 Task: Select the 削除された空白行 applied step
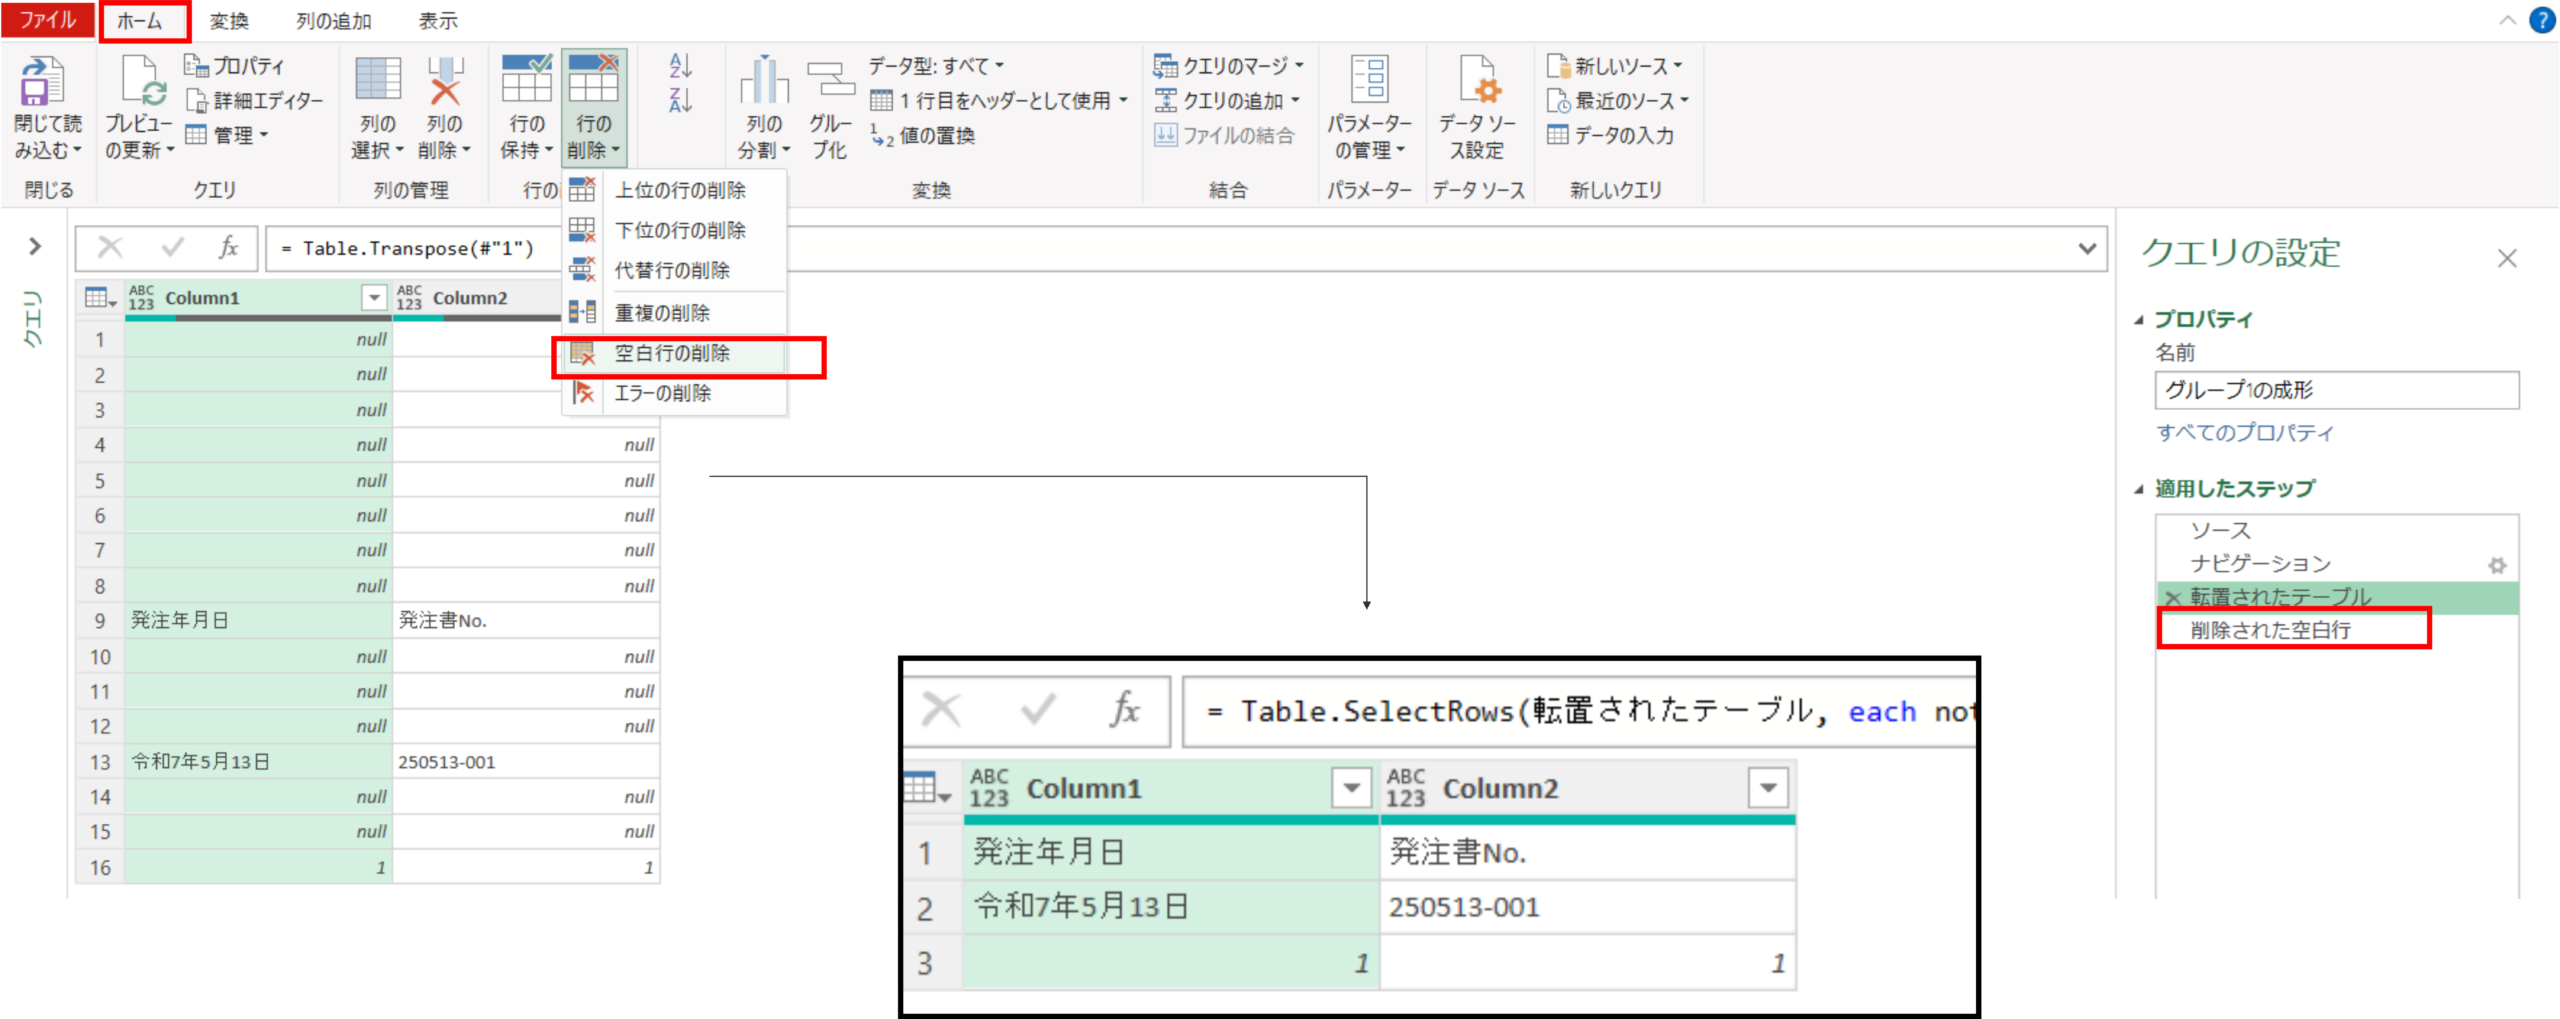(2336, 630)
